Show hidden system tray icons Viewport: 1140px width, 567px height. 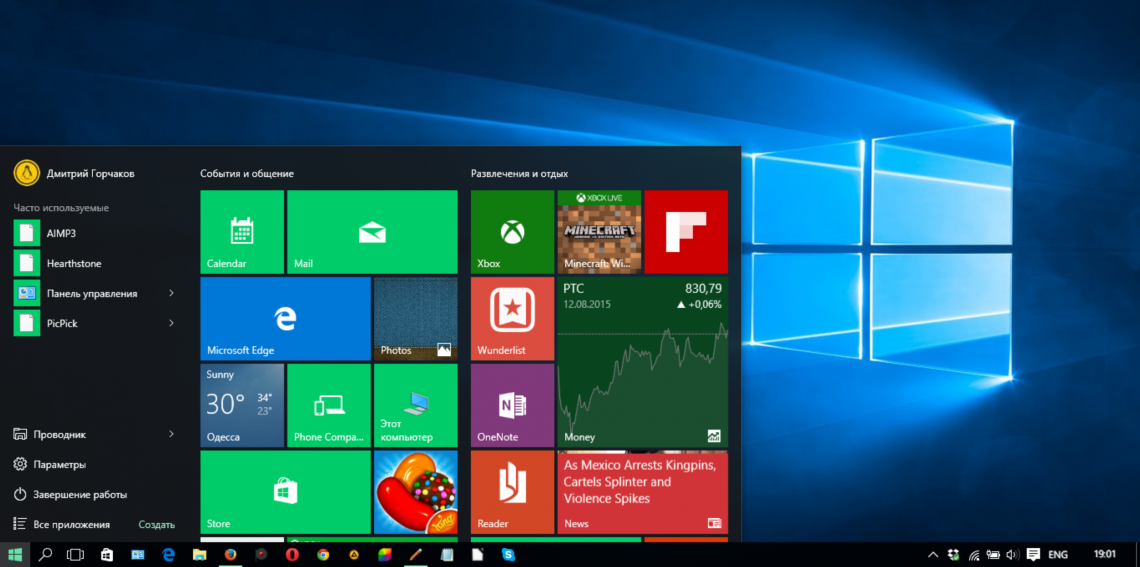pyautogui.click(x=932, y=554)
